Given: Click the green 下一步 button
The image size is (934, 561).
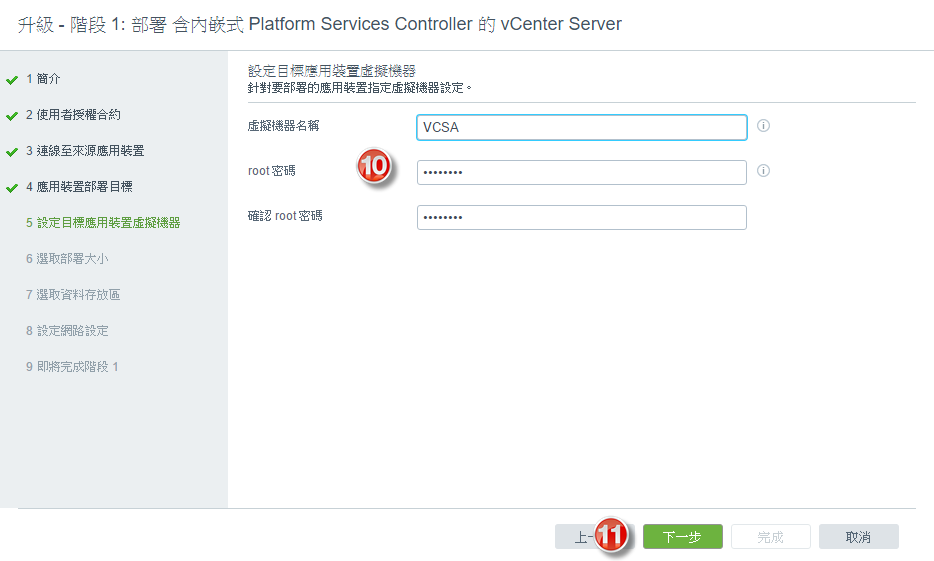Looking at the screenshot, I should (683, 537).
